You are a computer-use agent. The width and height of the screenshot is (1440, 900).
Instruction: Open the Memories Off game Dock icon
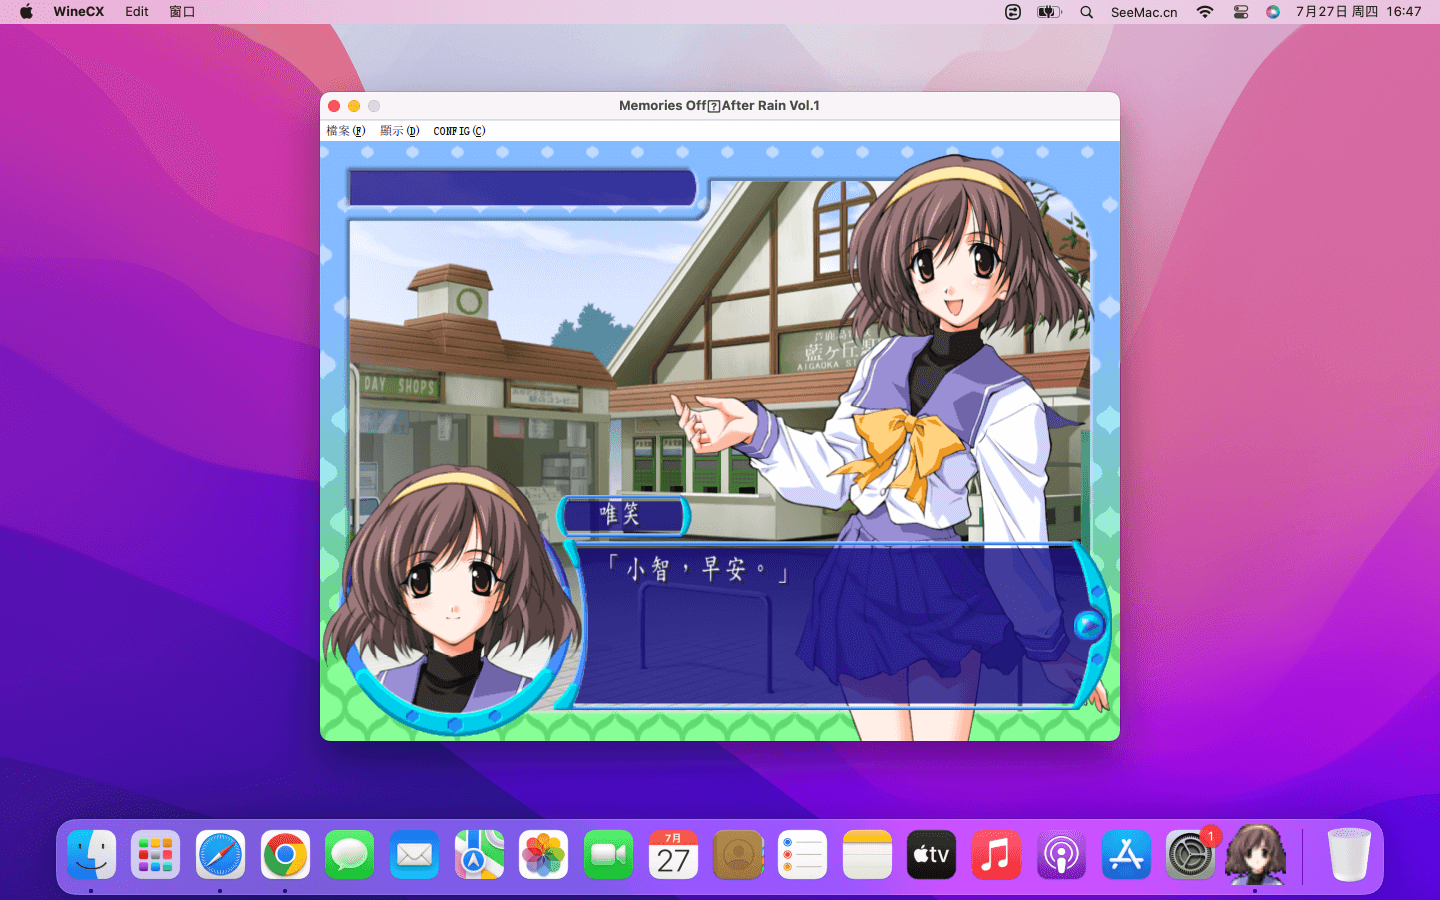tap(1255, 855)
